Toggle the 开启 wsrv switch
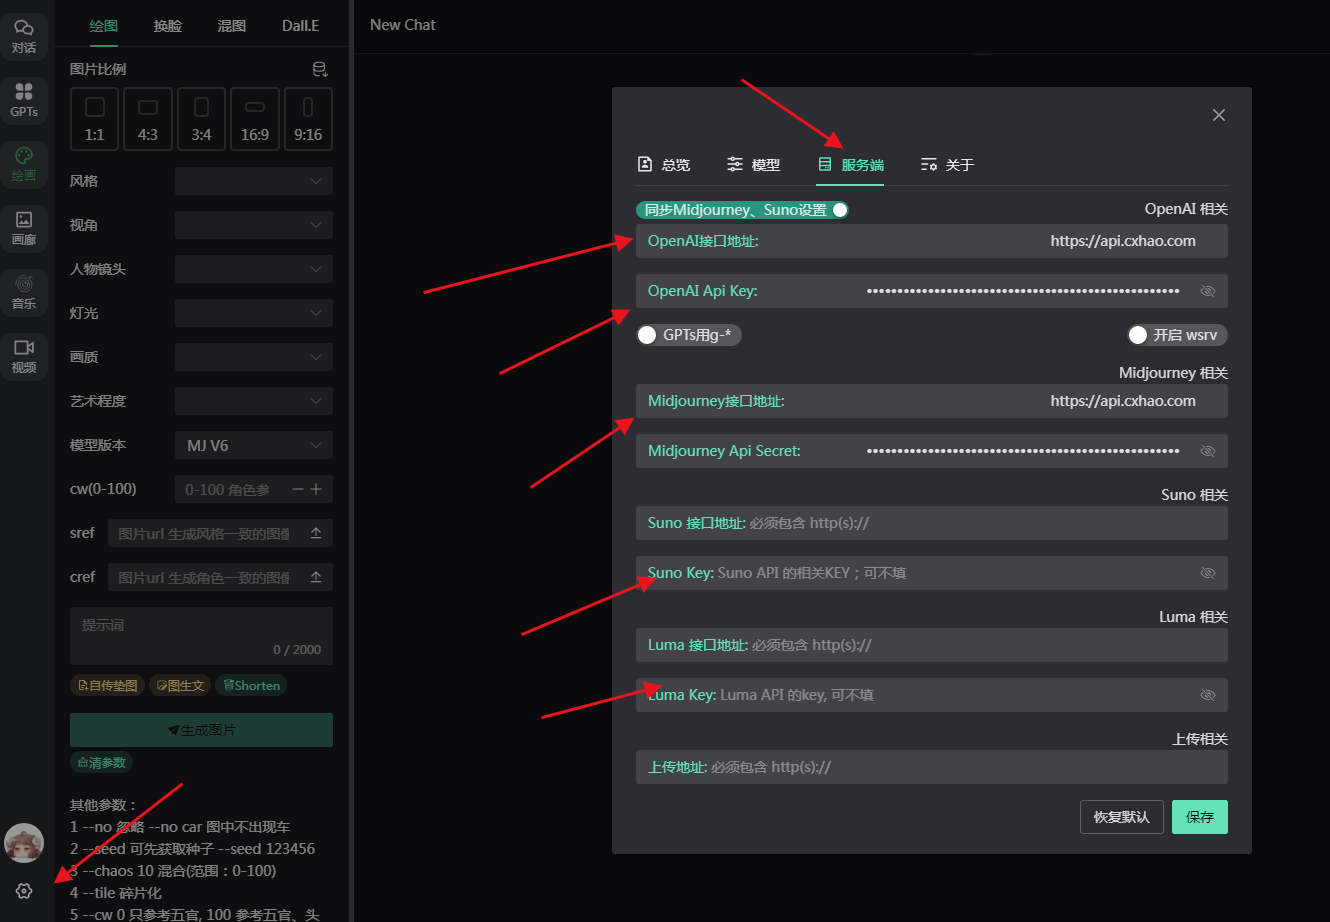This screenshot has width=1330, height=922. tap(1177, 335)
